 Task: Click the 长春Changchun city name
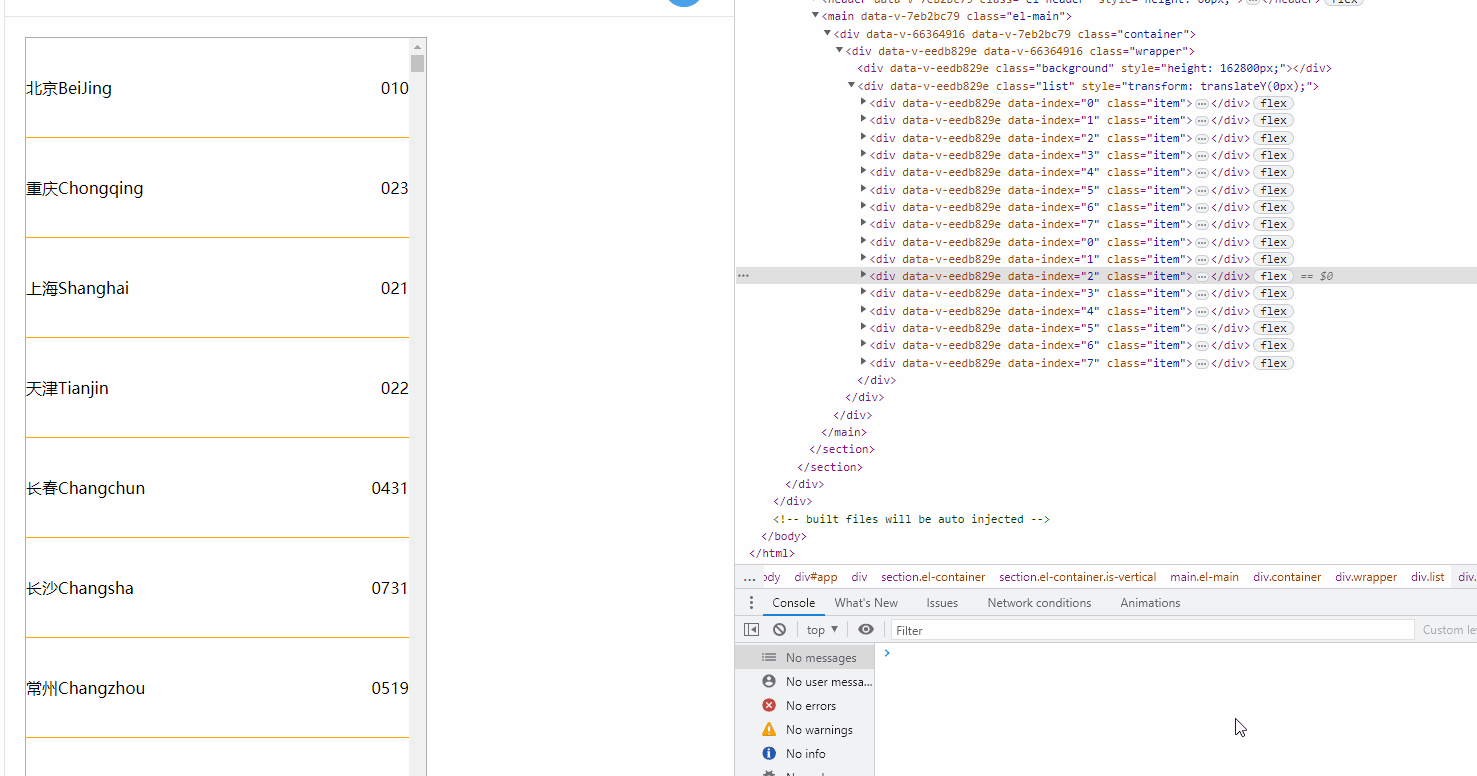tap(86, 488)
